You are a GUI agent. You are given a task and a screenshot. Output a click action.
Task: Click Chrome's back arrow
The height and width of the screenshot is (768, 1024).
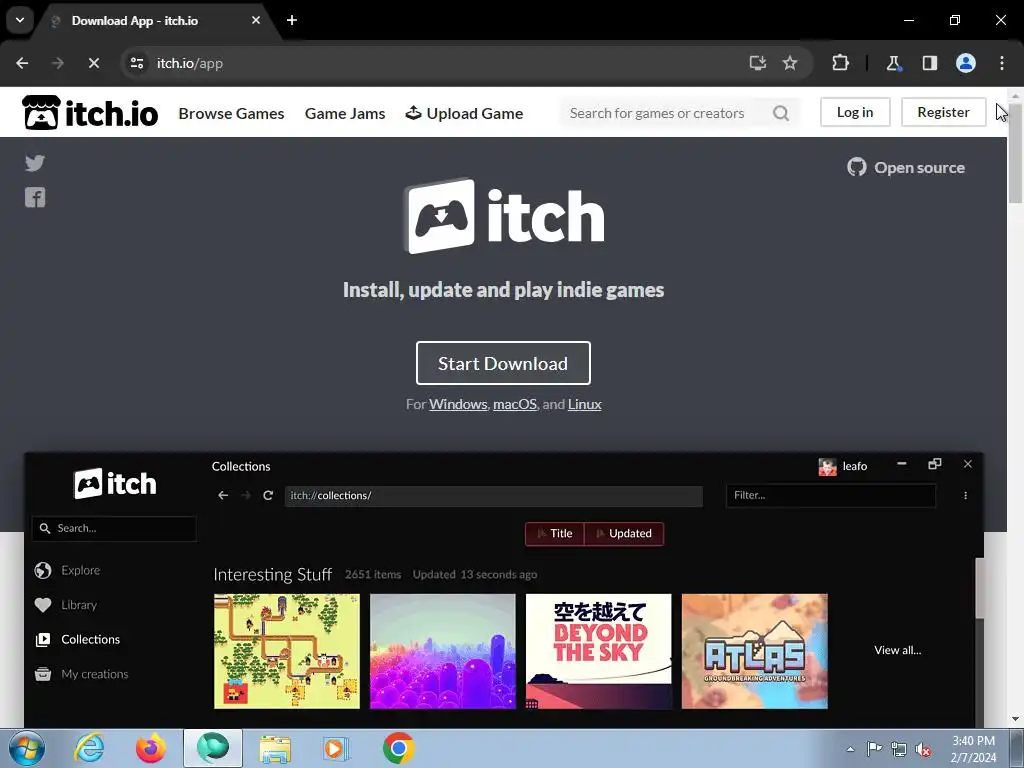point(22,63)
